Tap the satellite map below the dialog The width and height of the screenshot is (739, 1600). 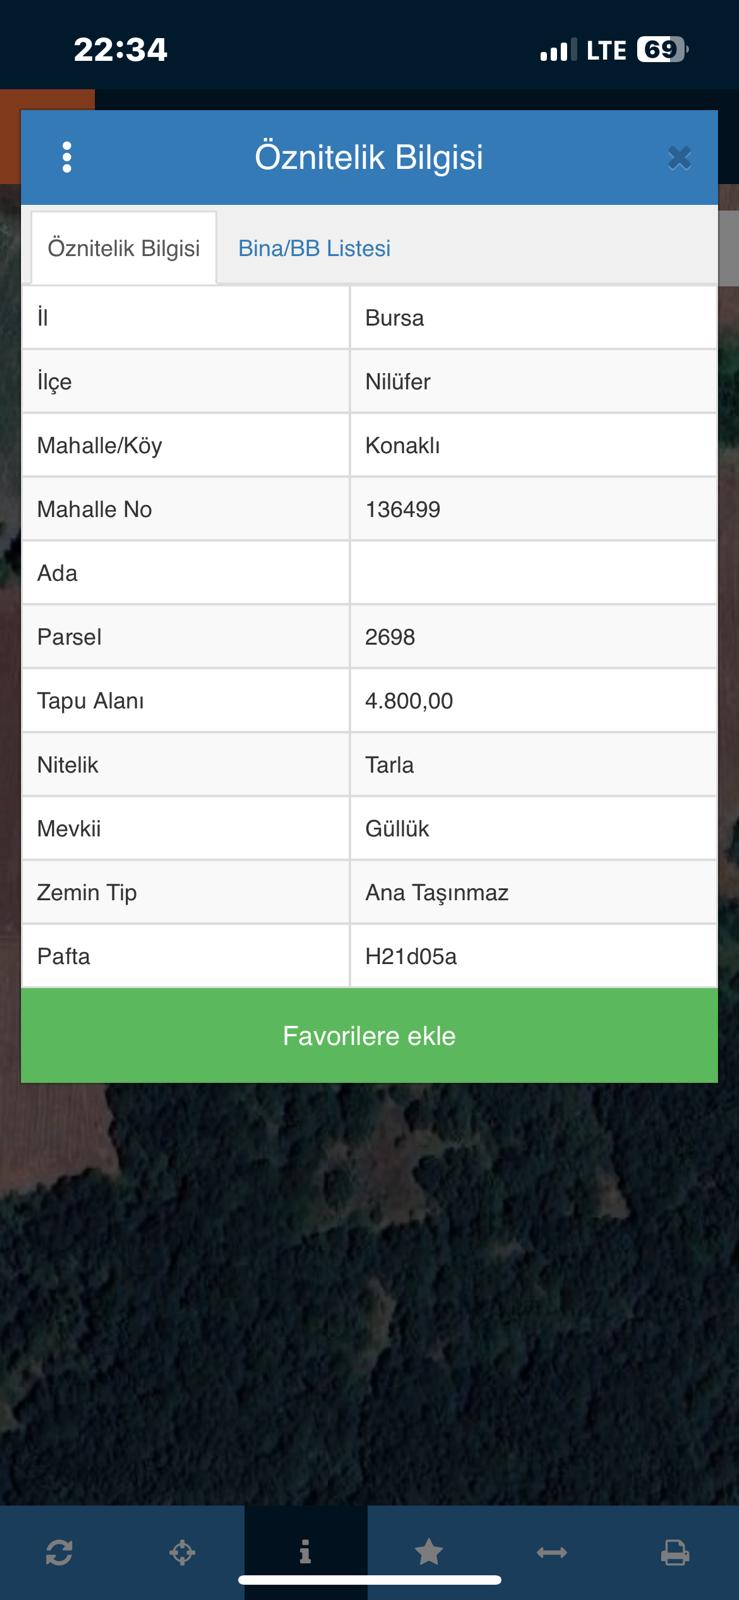click(x=369, y=1300)
